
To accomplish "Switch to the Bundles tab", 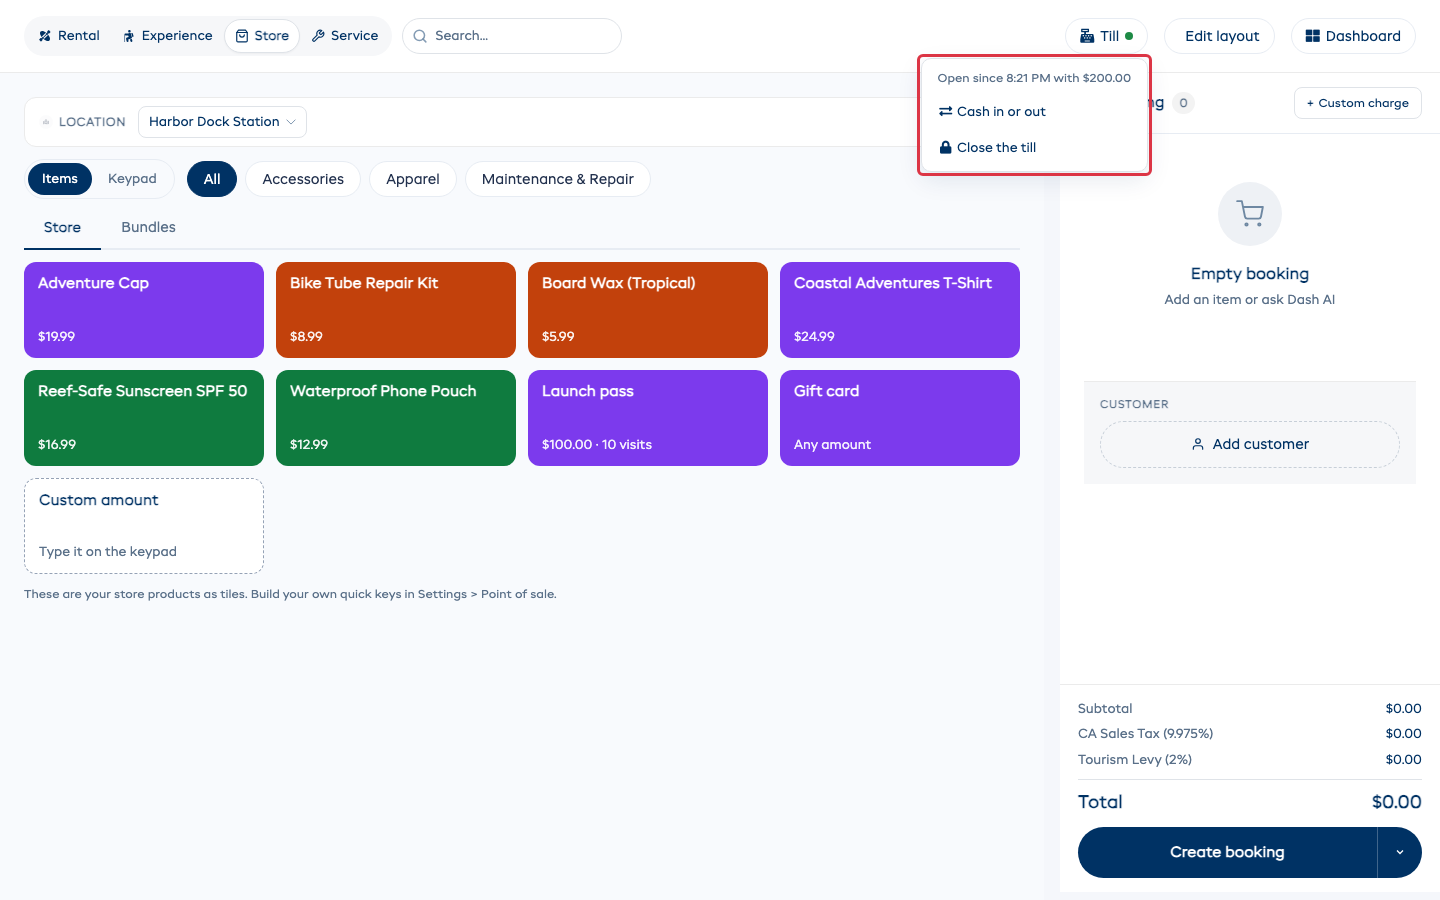I will pos(148,227).
